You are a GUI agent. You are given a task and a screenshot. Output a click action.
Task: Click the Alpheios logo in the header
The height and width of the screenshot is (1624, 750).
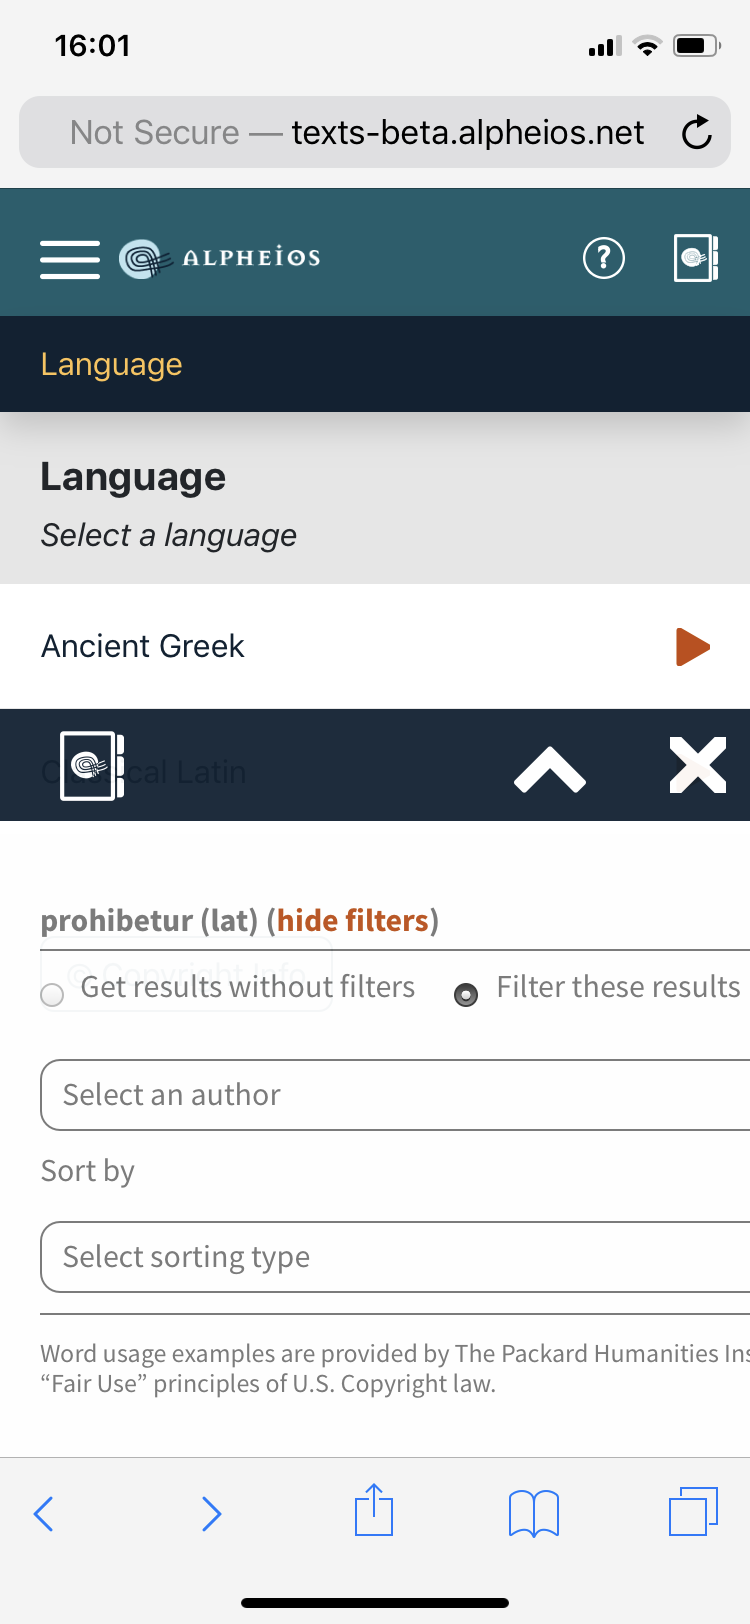[x=220, y=257]
